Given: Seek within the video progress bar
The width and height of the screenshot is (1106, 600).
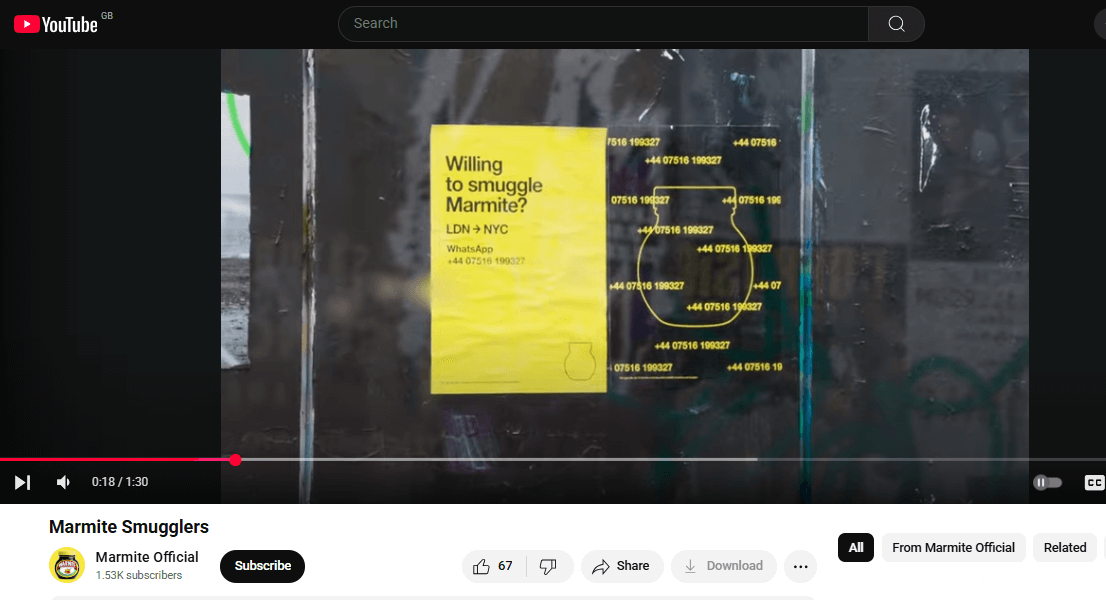Looking at the screenshot, I should pos(553,460).
